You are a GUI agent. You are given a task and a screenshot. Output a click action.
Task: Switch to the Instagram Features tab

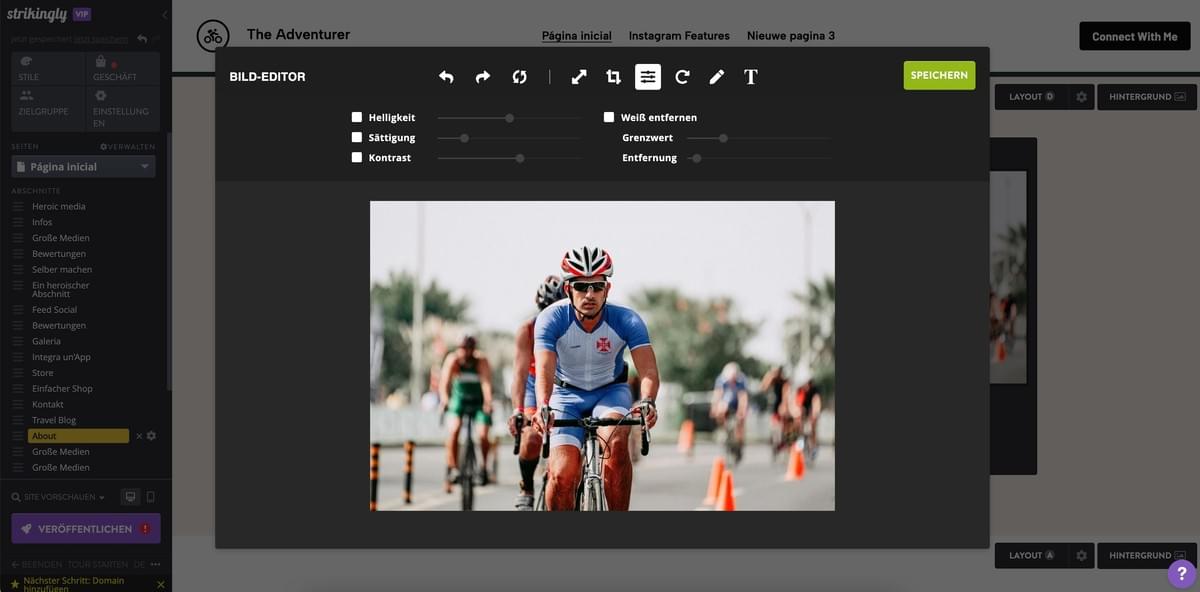679,35
